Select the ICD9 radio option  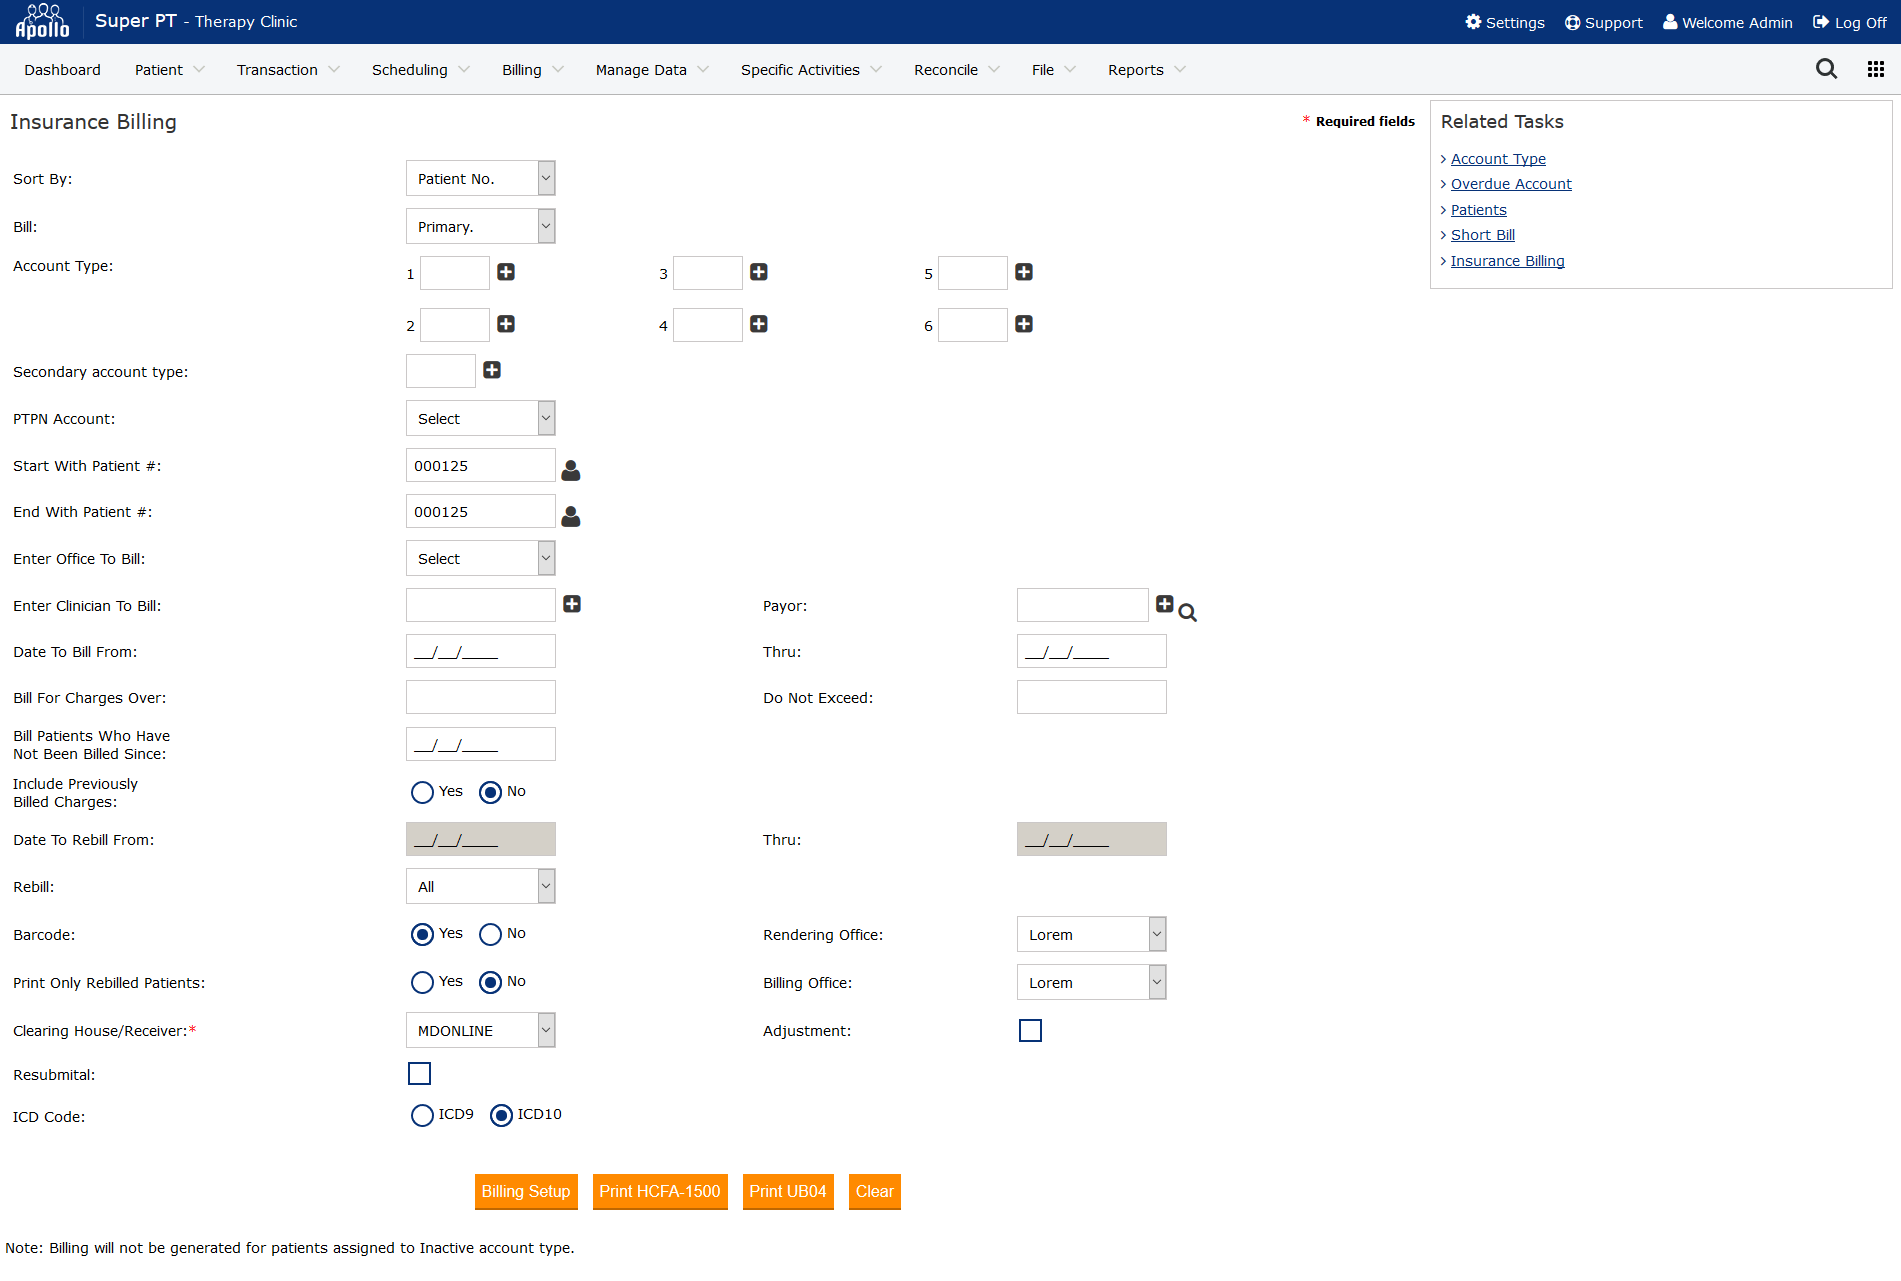[422, 1115]
